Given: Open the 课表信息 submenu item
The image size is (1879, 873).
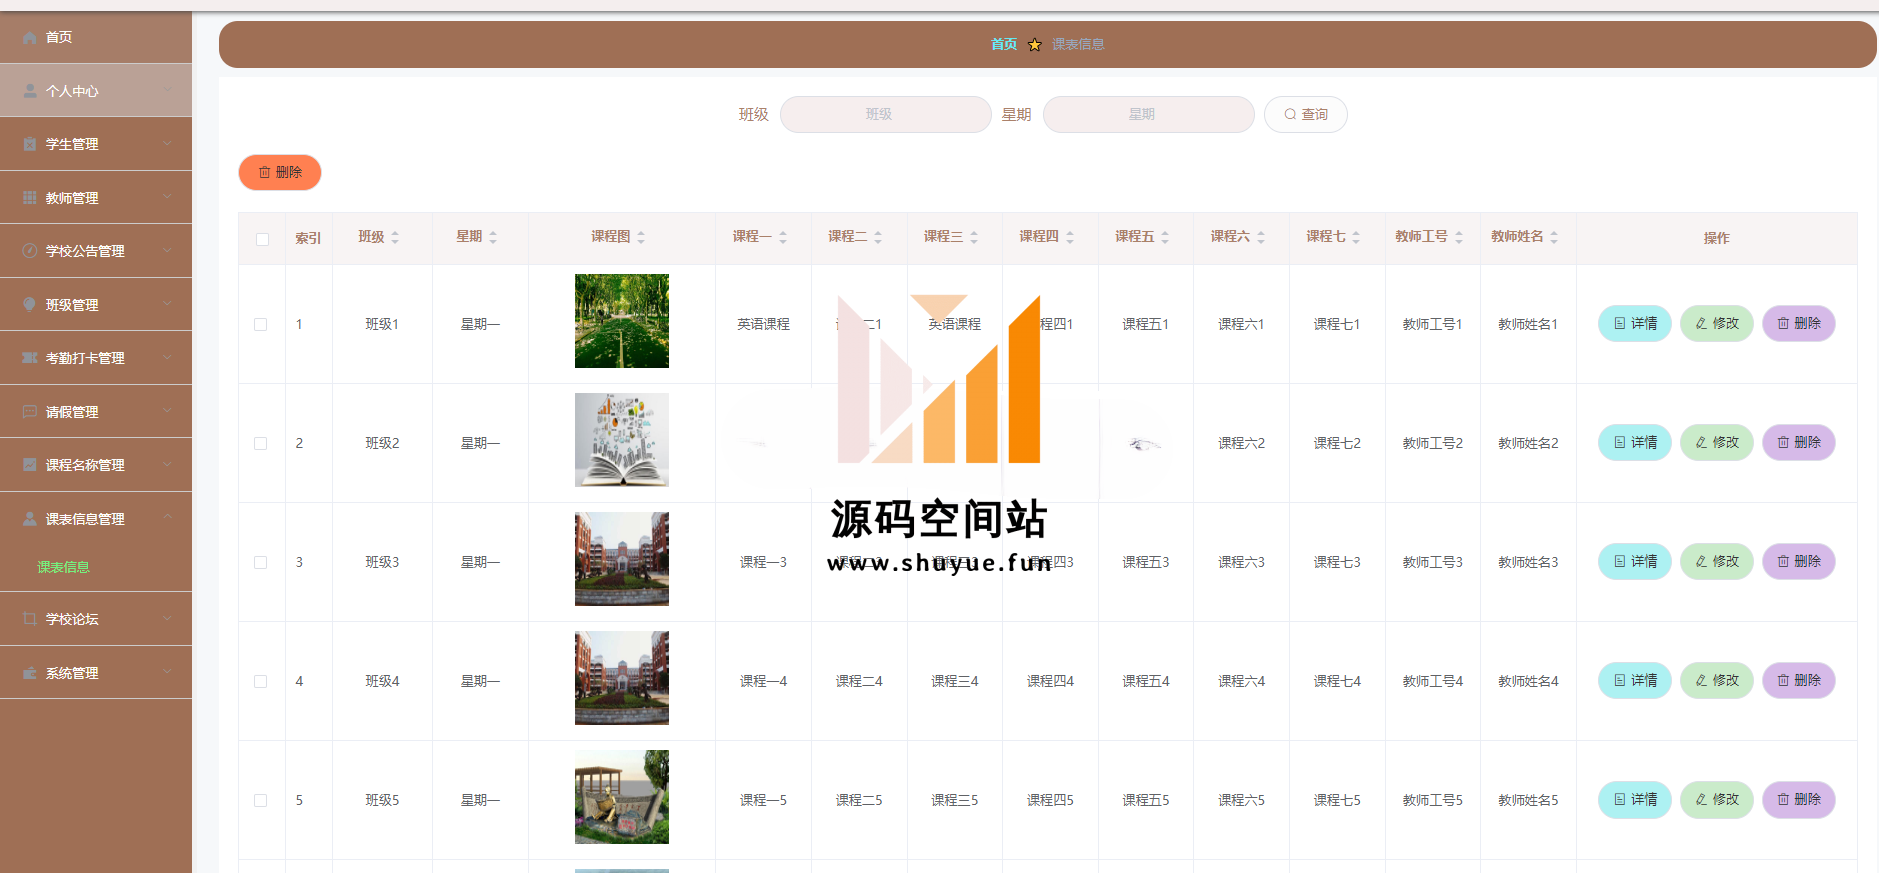Looking at the screenshot, I should click(64, 567).
